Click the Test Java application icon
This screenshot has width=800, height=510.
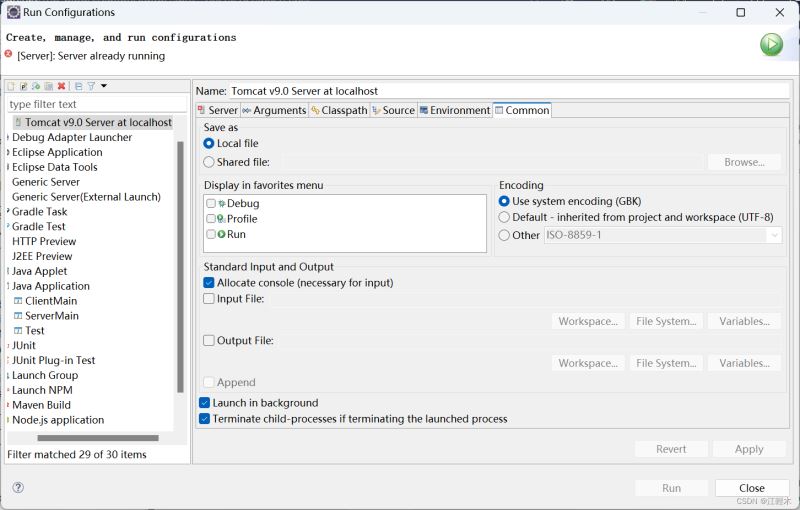tap(18, 330)
